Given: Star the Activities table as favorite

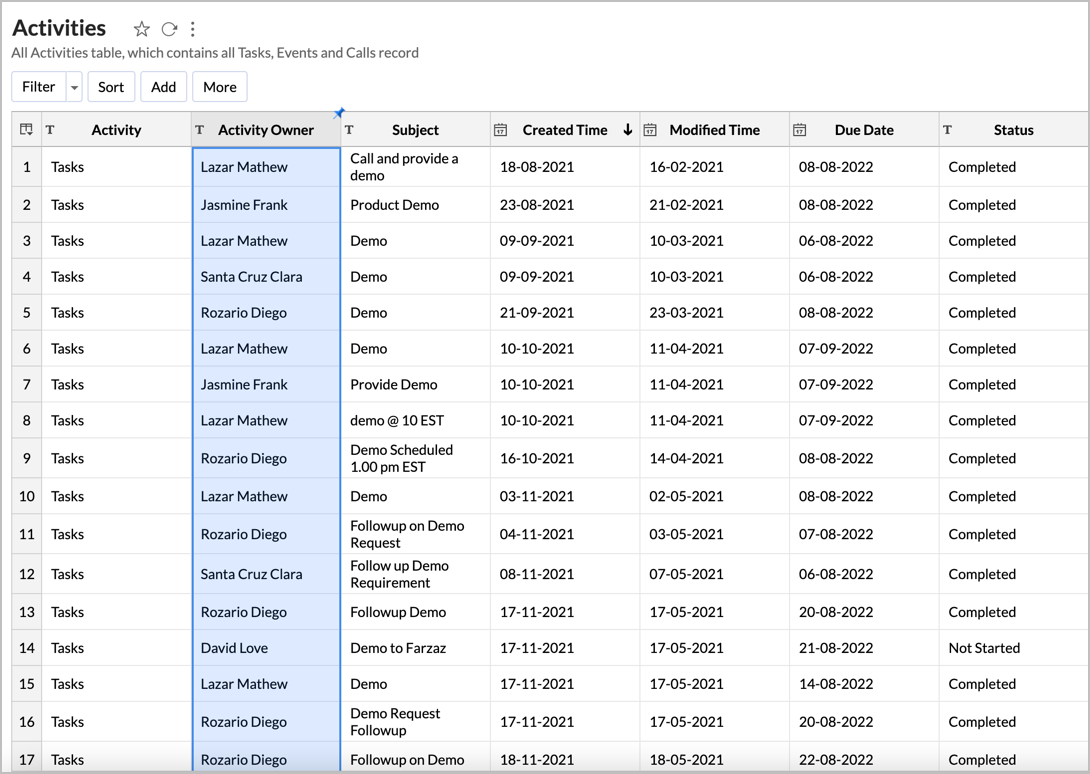Looking at the screenshot, I should (141, 29).
